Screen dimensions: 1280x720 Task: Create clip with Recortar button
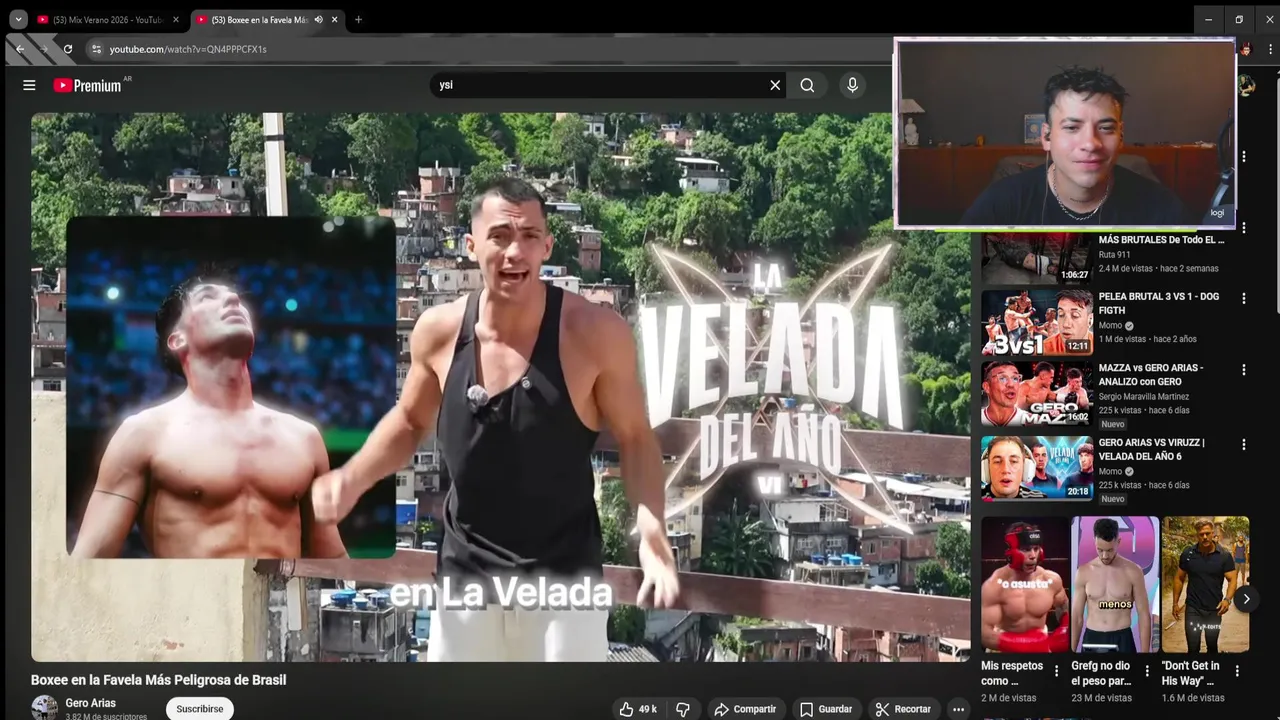pos(903,709)
